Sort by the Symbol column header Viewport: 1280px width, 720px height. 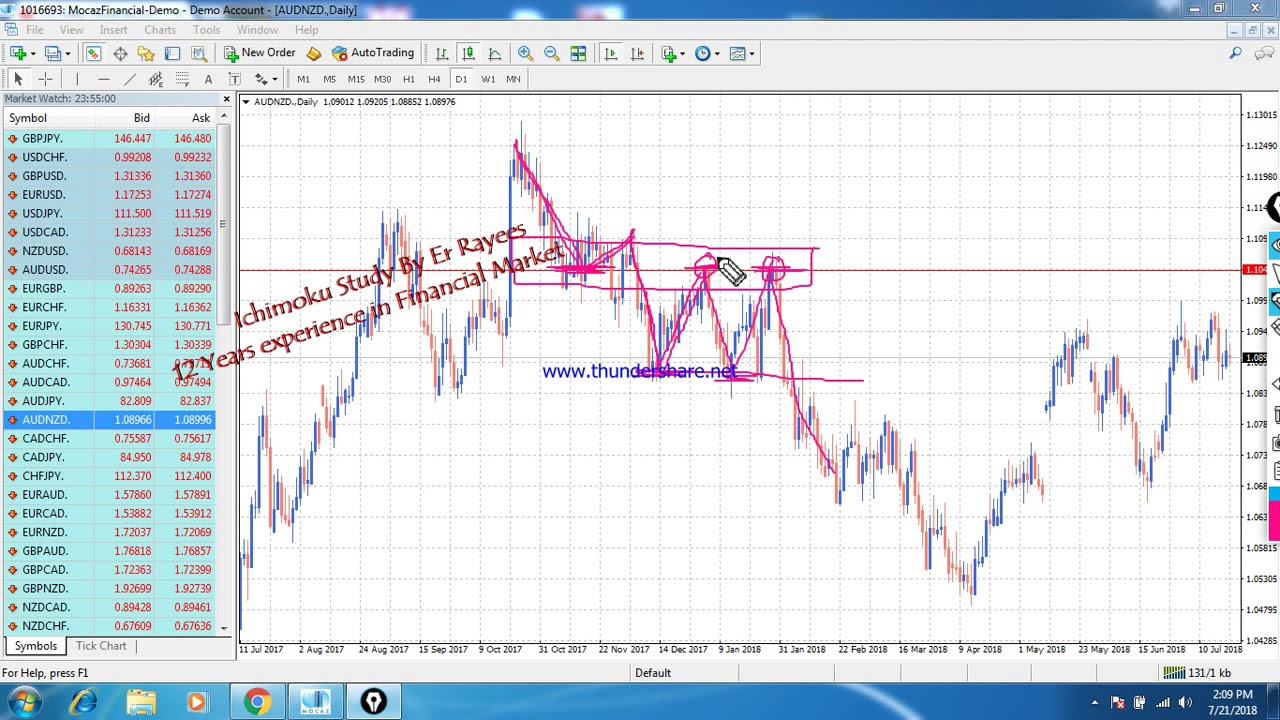coord(47,118)
